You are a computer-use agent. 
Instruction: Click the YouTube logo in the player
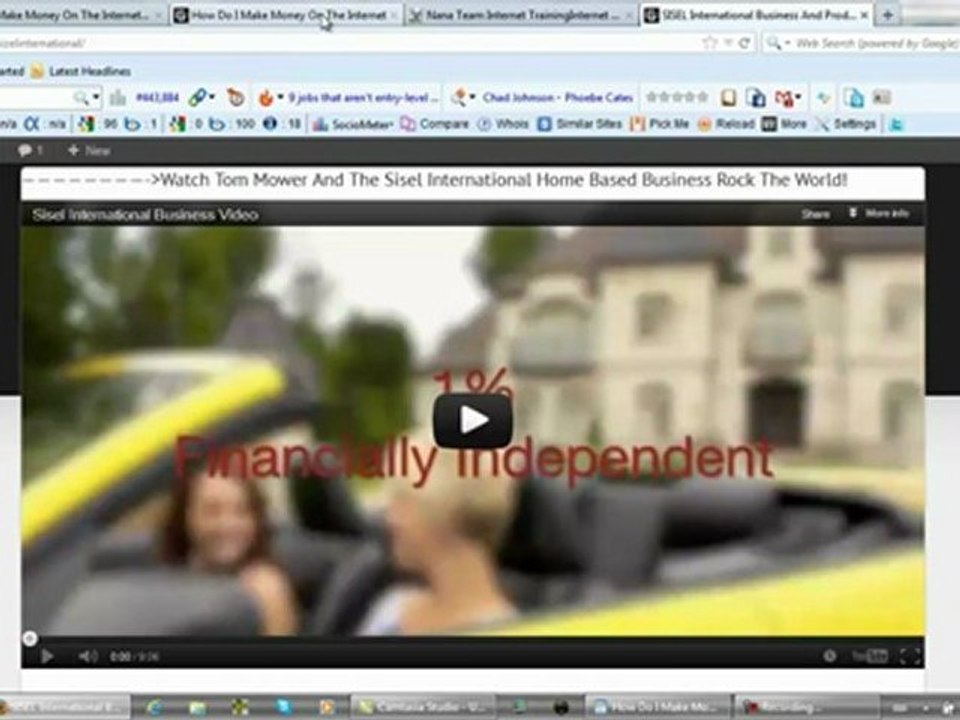click(869, 656)
